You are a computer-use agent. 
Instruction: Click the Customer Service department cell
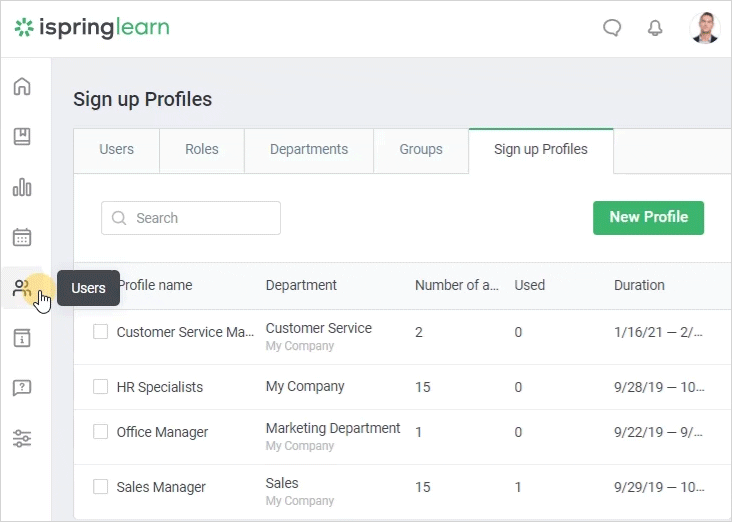[319, 328]
